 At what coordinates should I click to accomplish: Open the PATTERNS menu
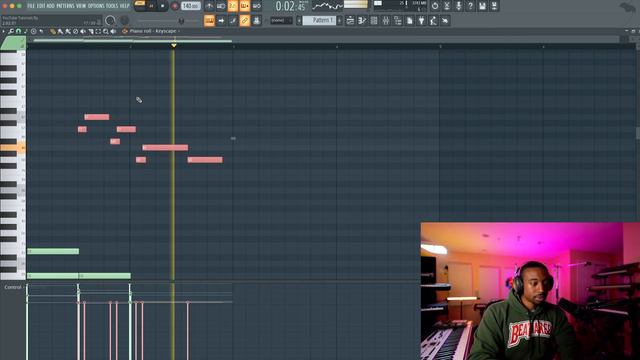[65, 6]
